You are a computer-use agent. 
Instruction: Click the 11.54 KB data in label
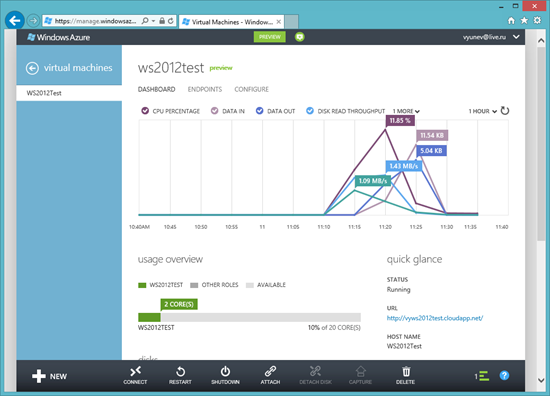(x=432, y=135)
